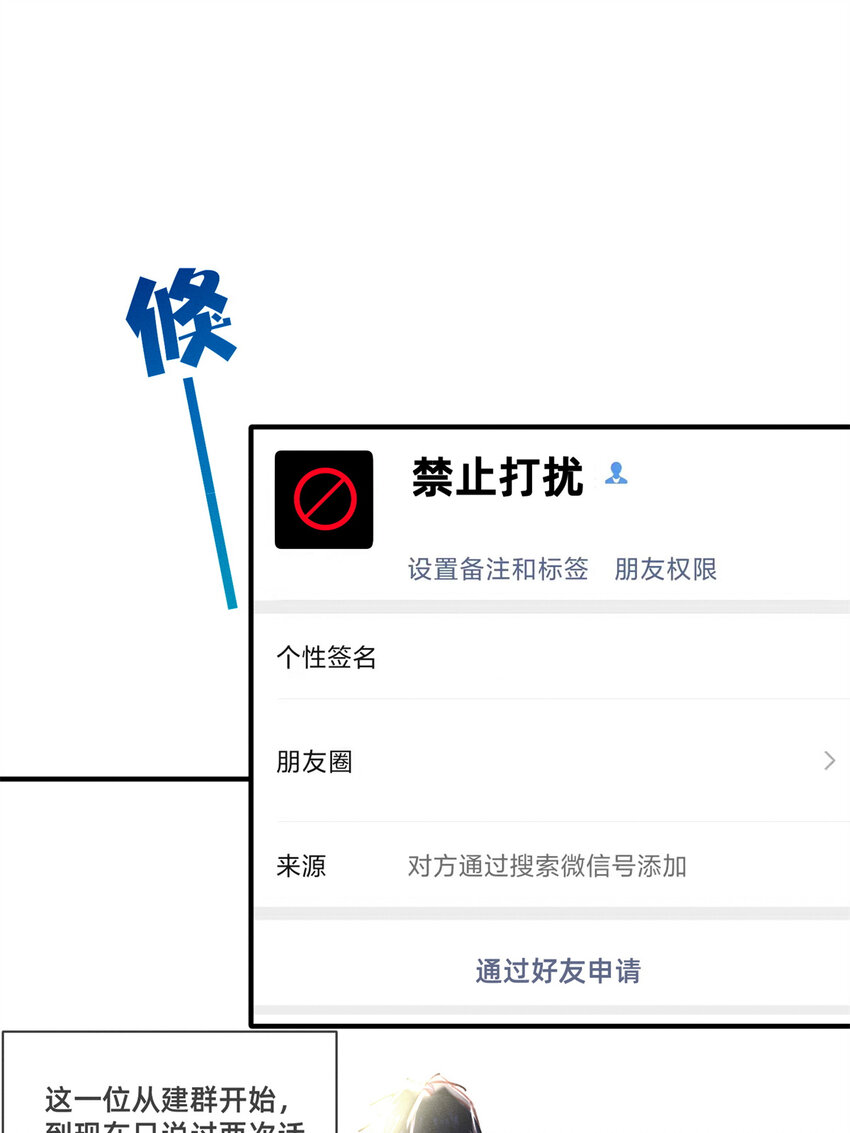This screenshot has height=1133, width=850.
Task: Click the partially visible second narration line
Action: click(174, 1127)
